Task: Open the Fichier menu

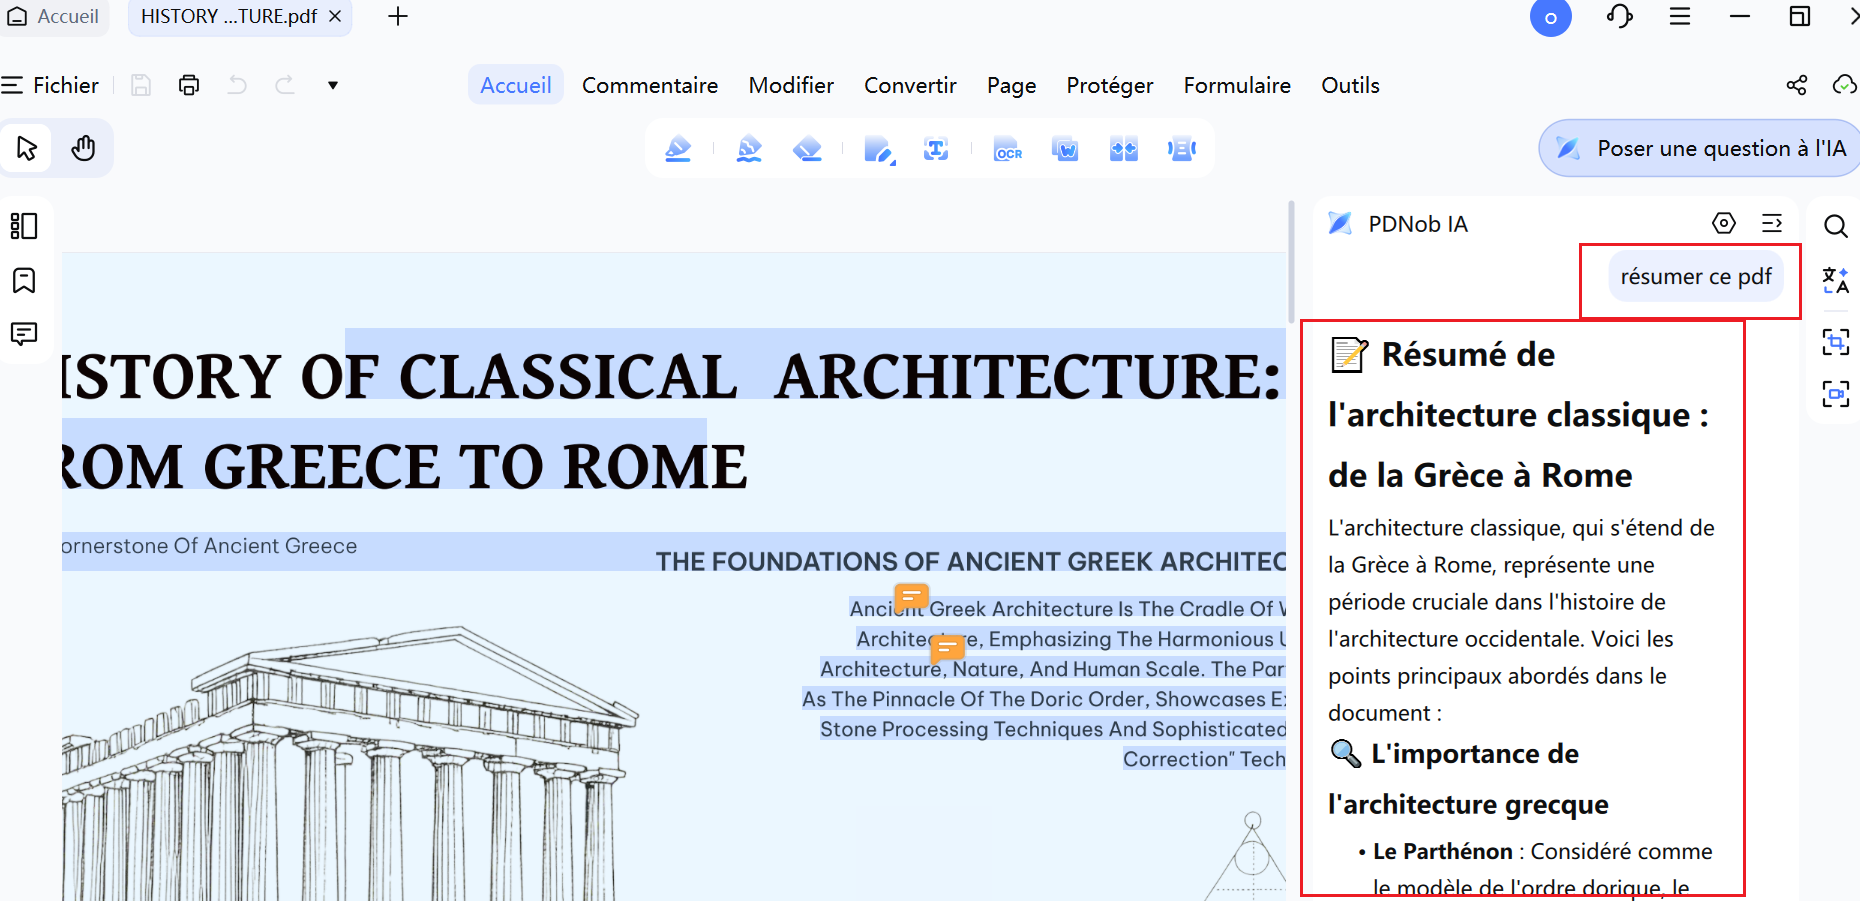Action: pos(51,85)
